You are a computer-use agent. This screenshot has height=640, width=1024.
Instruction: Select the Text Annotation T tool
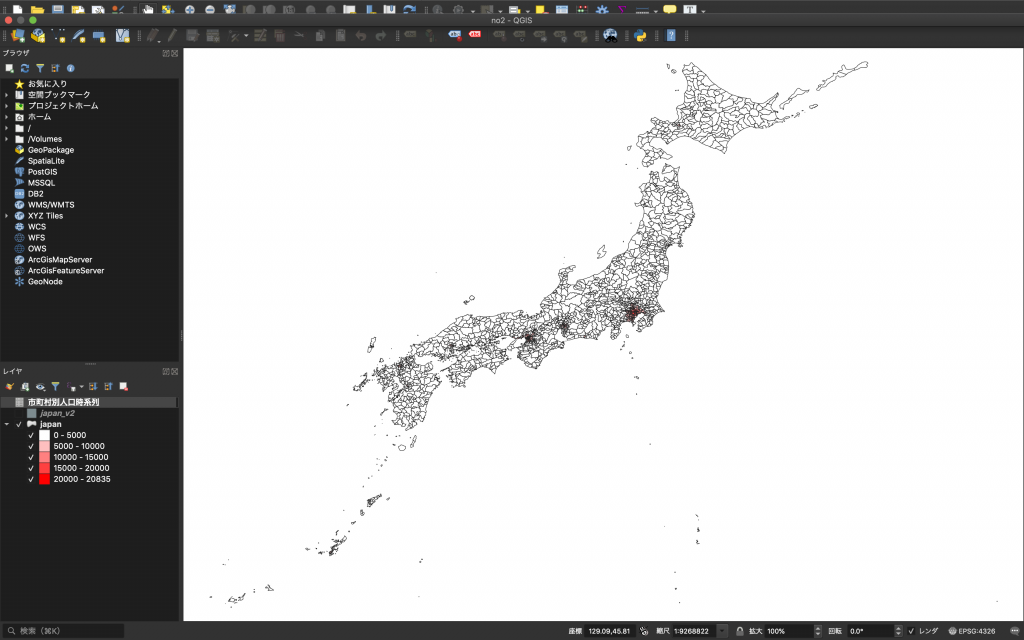[x=690, y=9]
